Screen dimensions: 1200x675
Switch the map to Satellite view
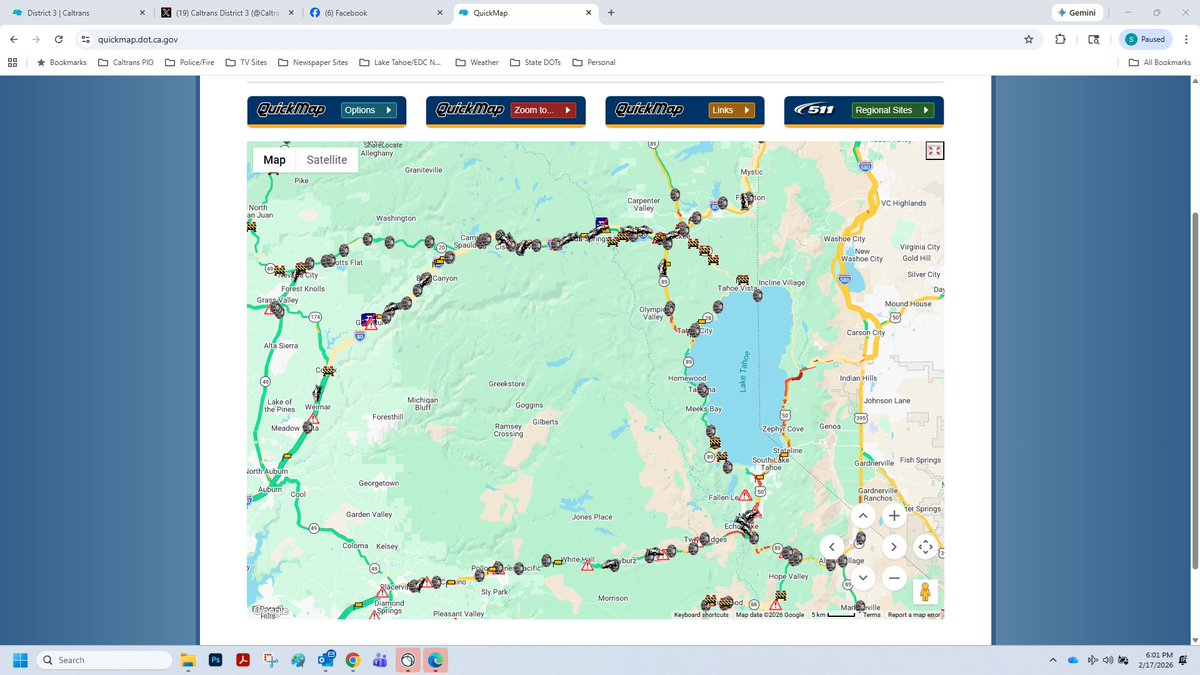pyautogui.click(x=325, y=160)
